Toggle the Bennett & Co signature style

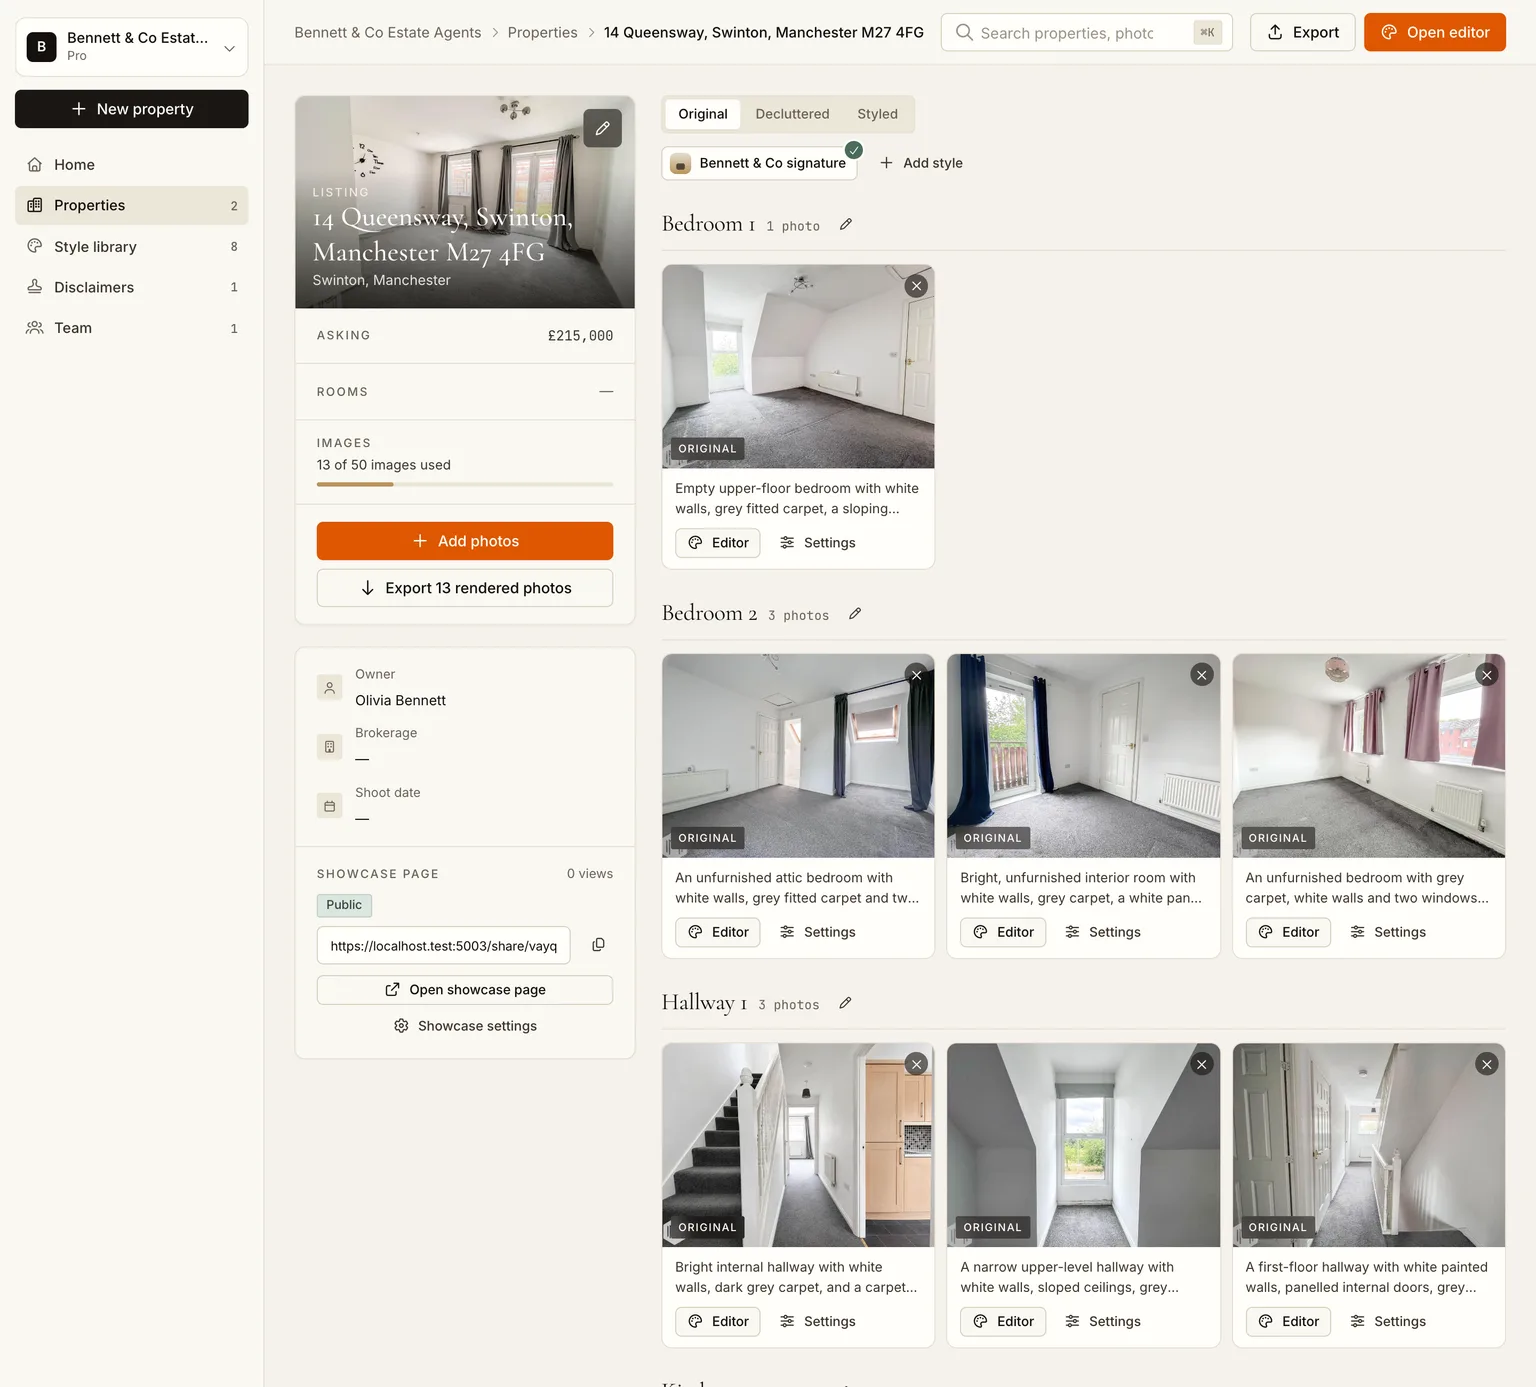[x=760, y=163]
